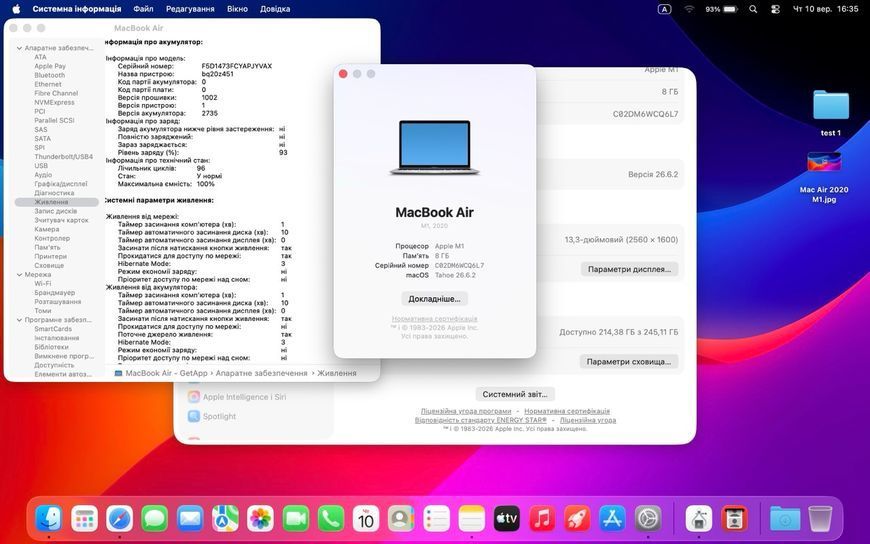
Task: Open Control Center in the menu bar
Action: click(x=775, y=9)
